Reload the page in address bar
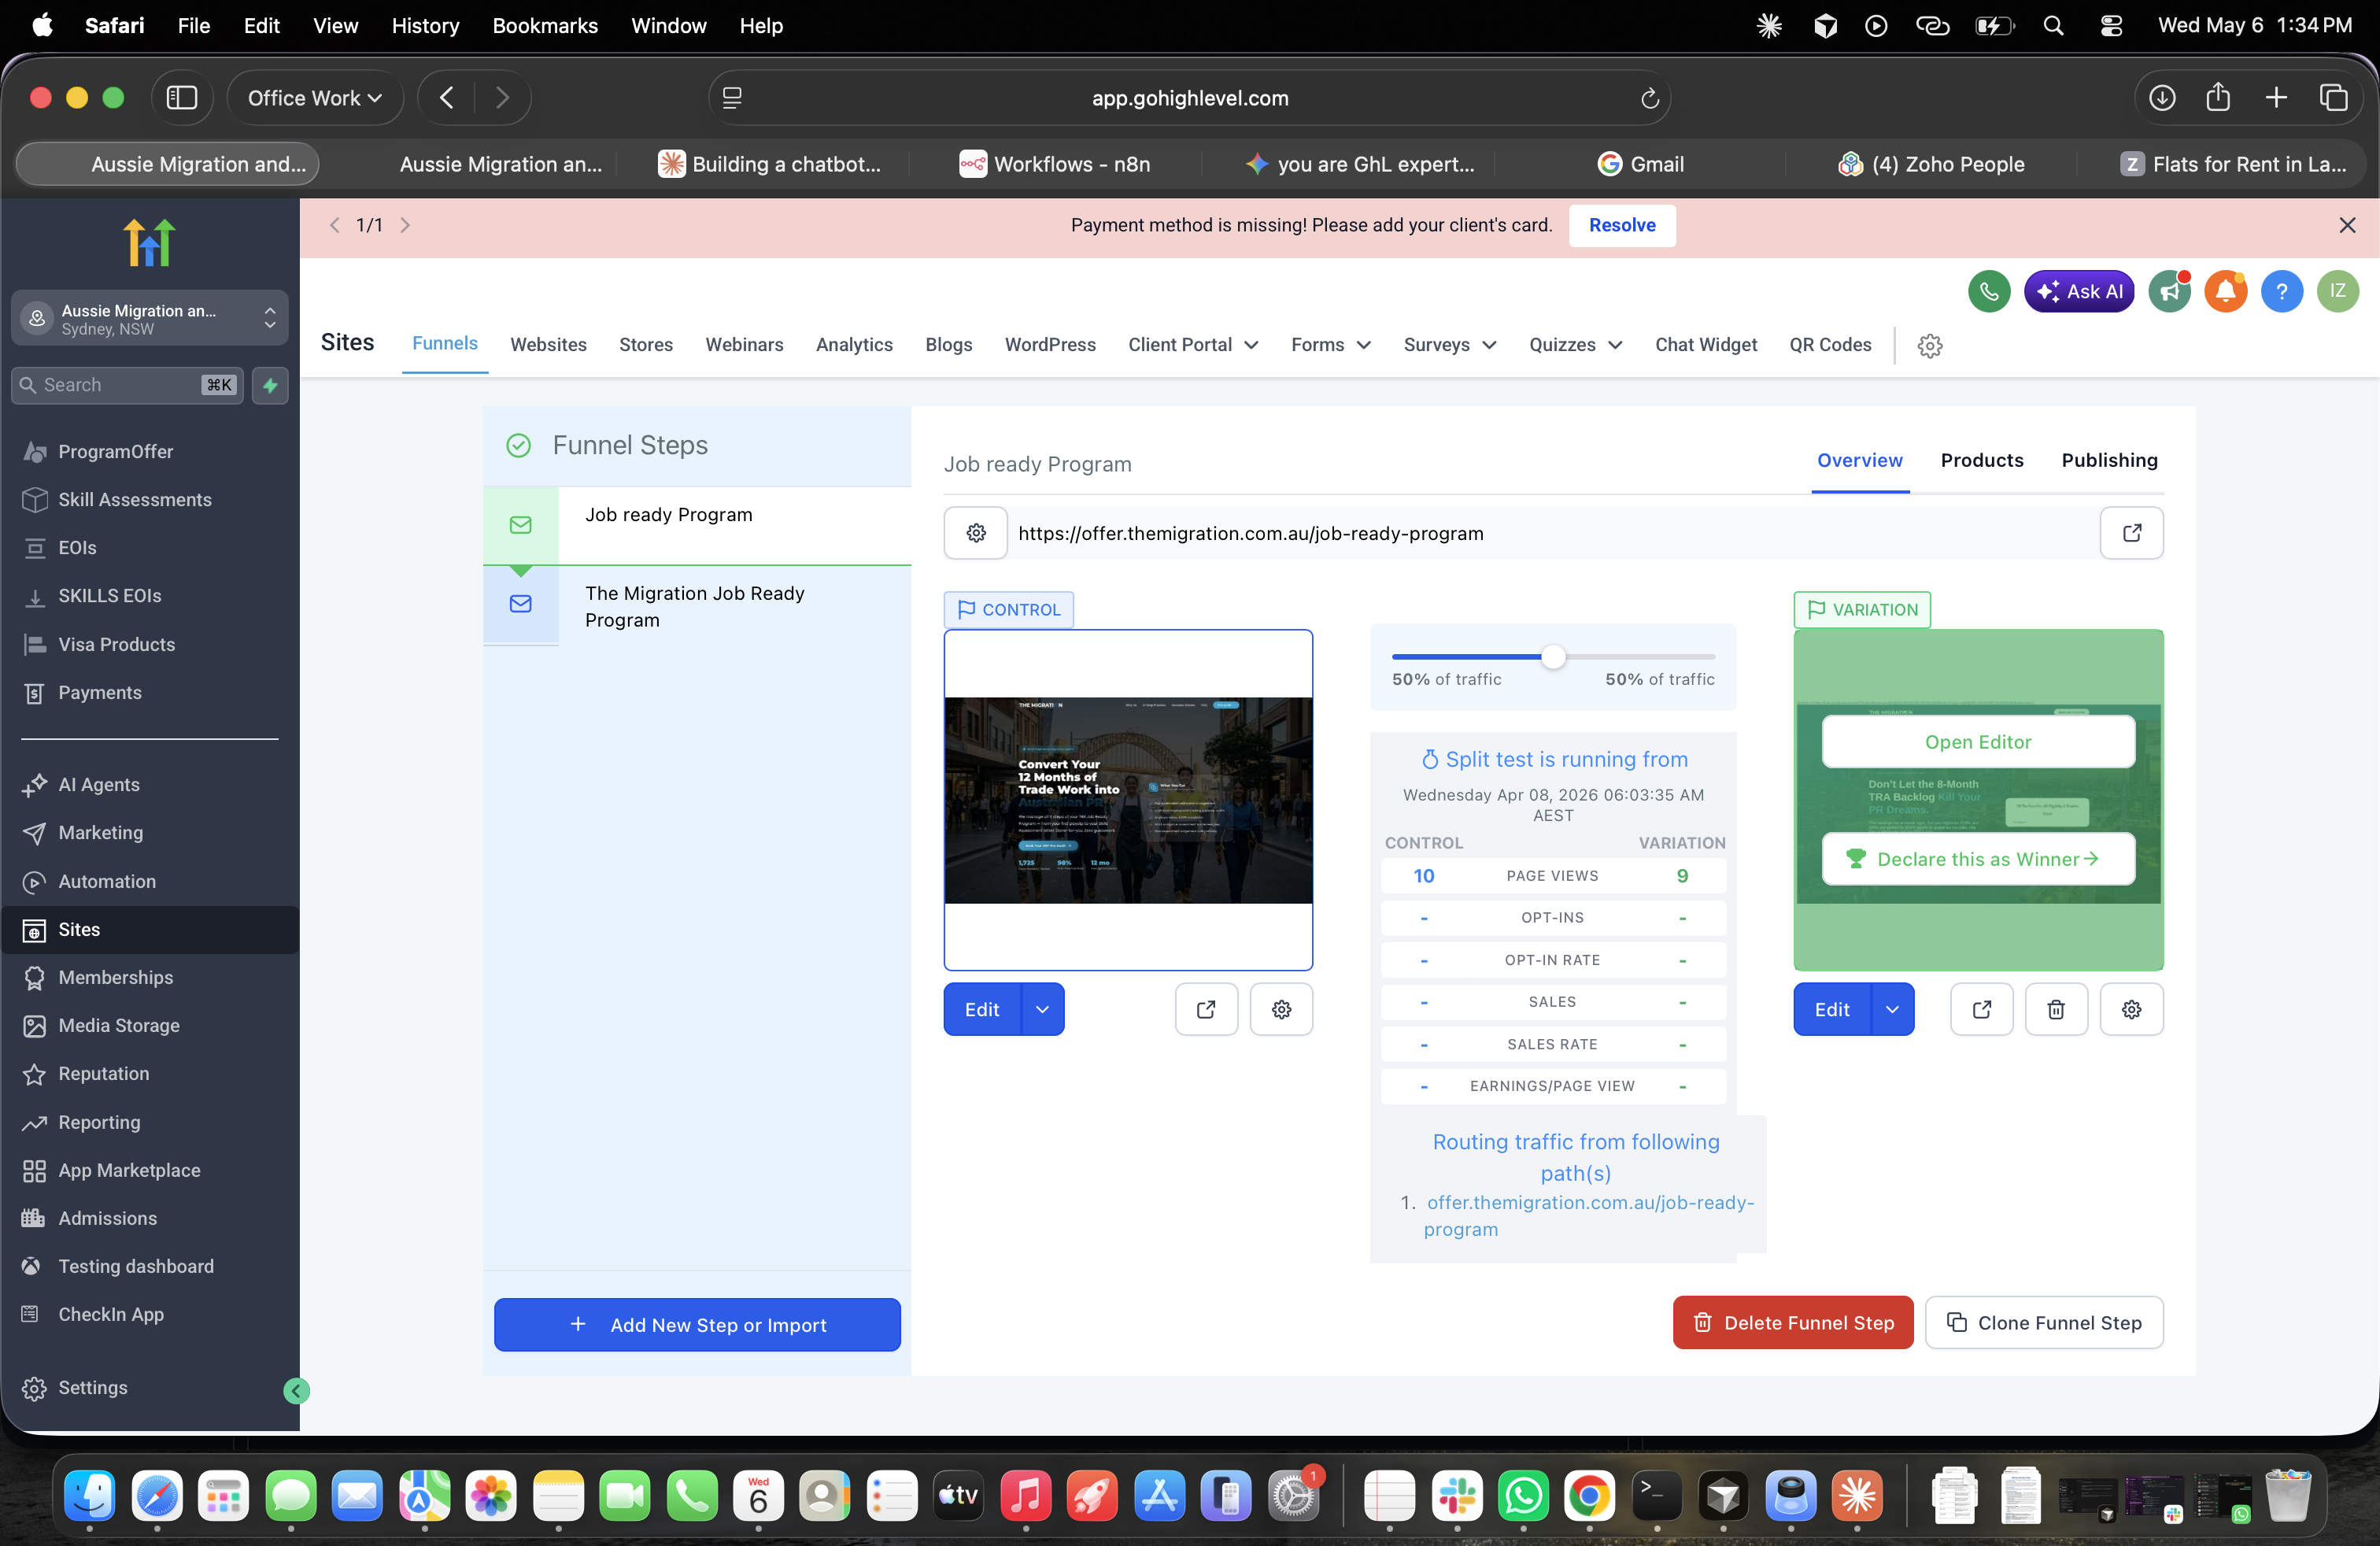The width and height of the screenshot is (2380, 1546). (1649, 98)
